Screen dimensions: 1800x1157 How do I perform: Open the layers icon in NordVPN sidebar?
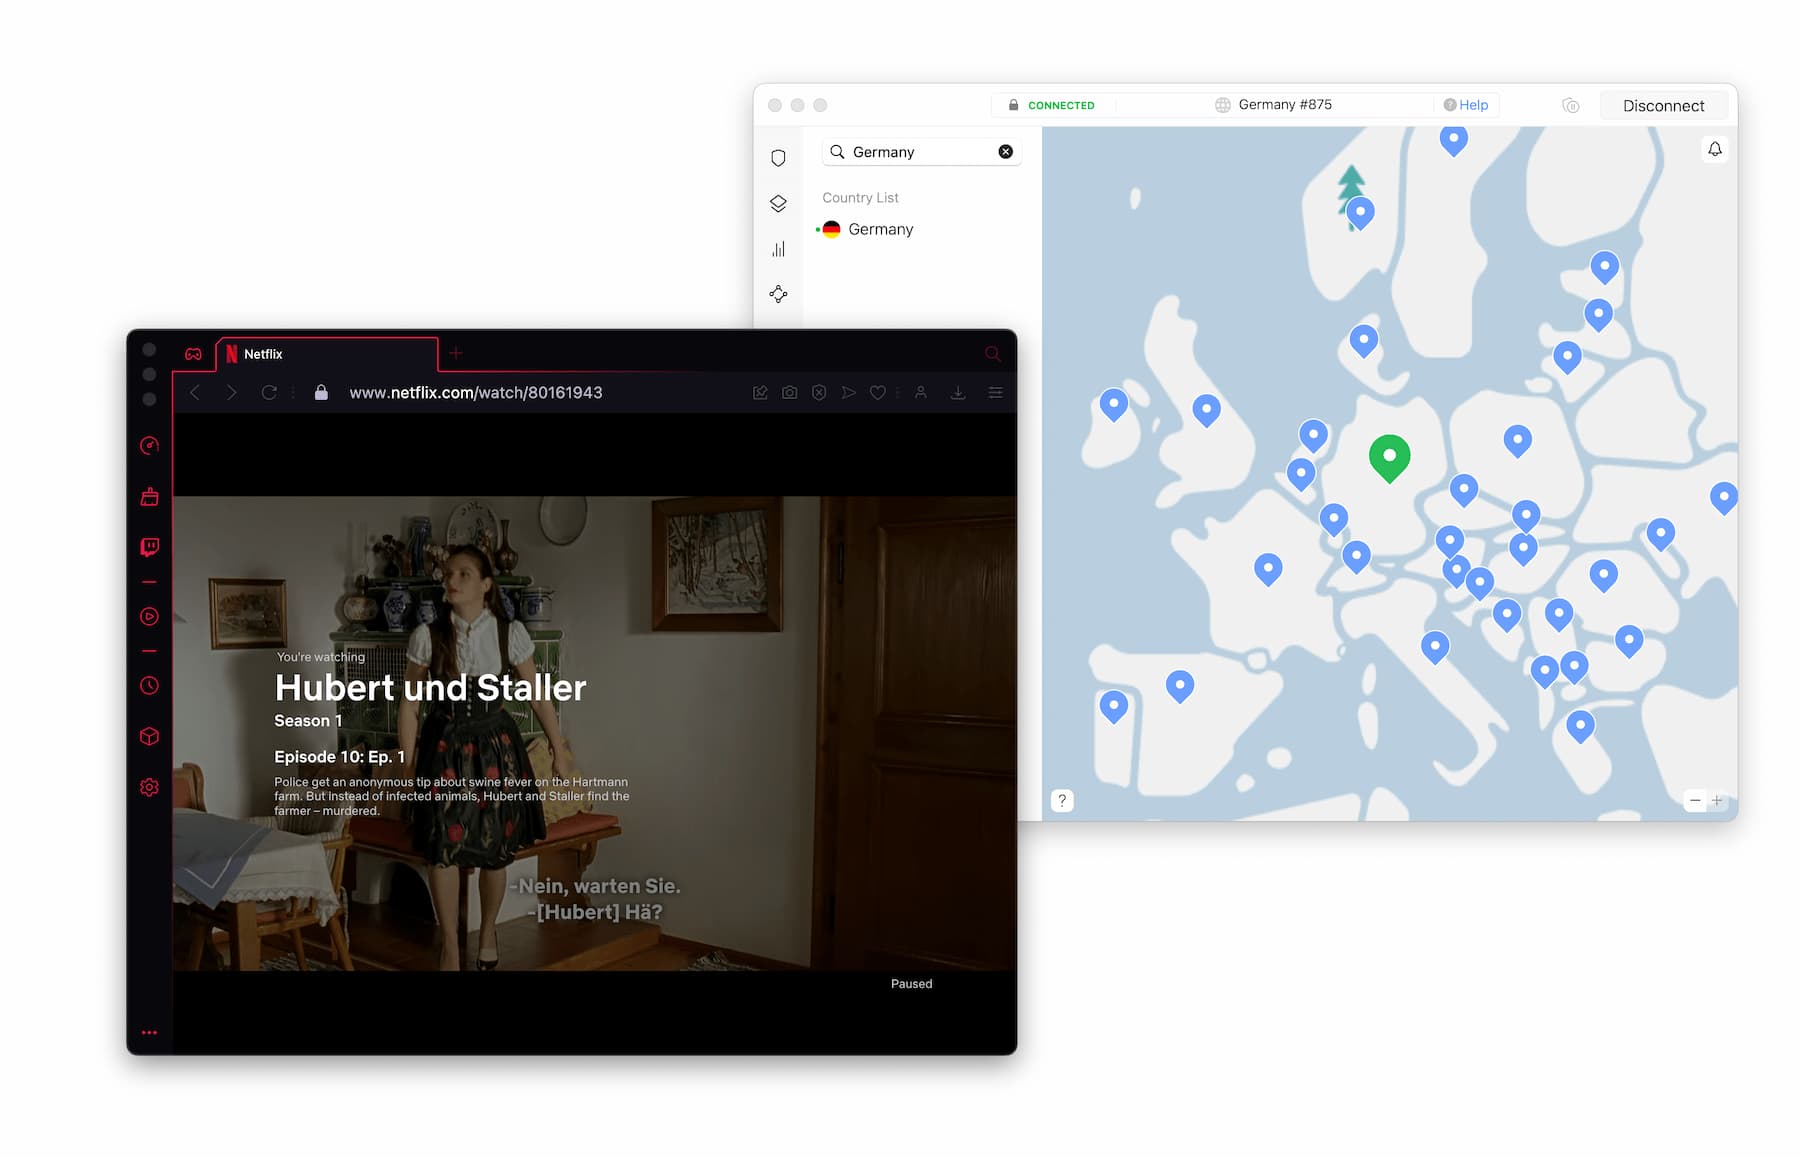[x=778, y=203]
